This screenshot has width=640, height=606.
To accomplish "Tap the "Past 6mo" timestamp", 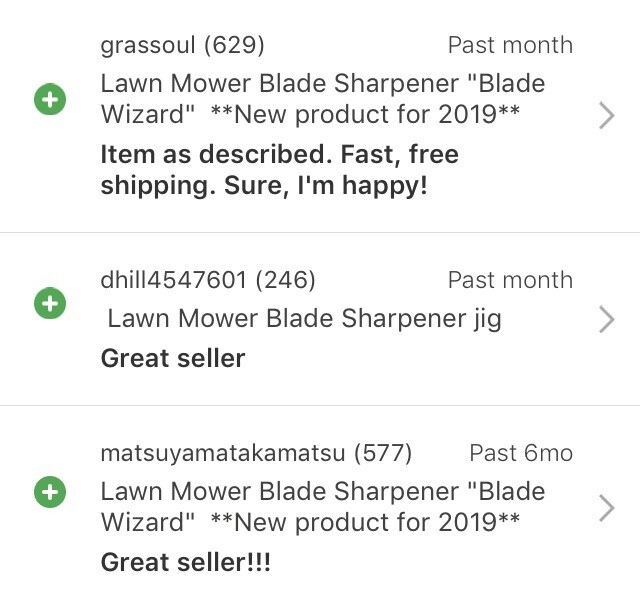I will (521, 453).
